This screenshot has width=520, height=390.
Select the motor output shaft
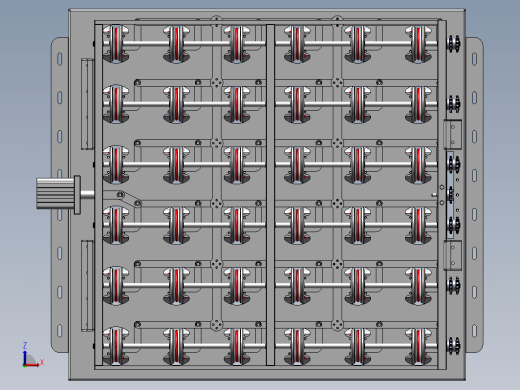(88, 194)
